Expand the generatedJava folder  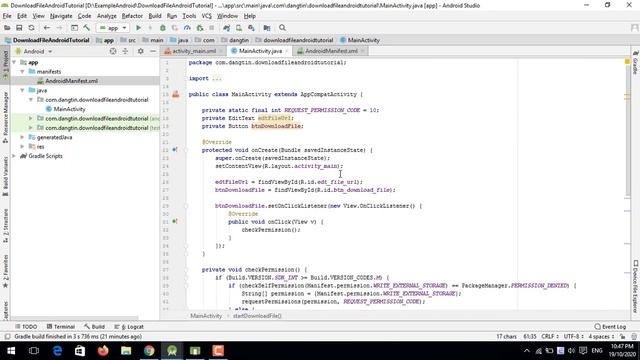tap(23, 138)
